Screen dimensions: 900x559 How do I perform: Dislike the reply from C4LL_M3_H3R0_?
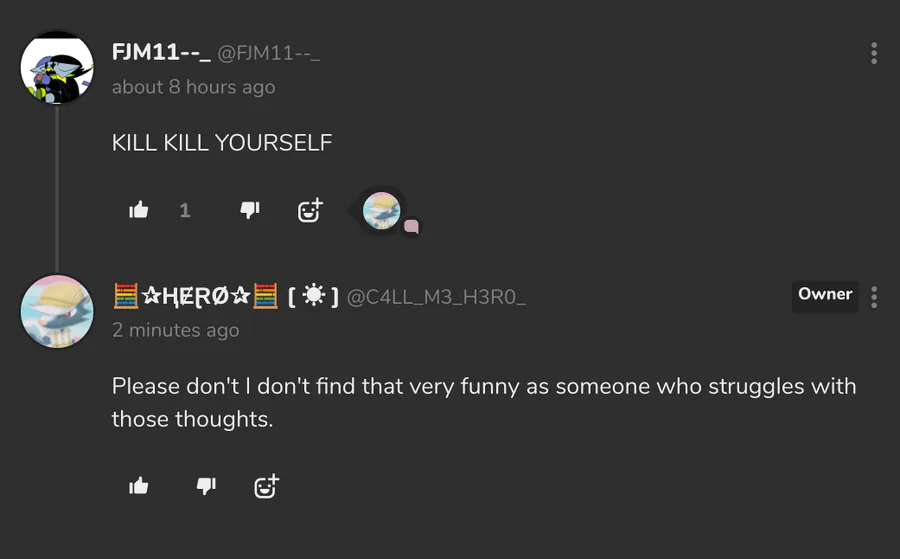pyautogui.click(x=206, y=486)
